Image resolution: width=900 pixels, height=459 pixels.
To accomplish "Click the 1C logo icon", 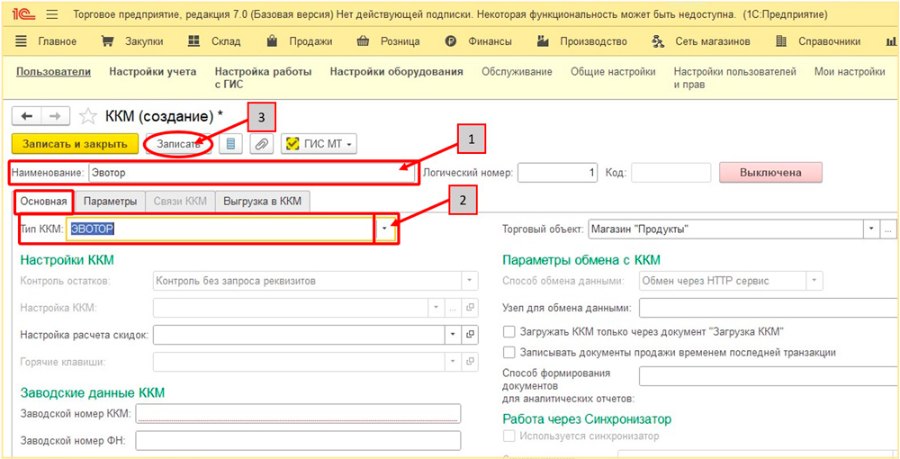I will tap(24, 14).
